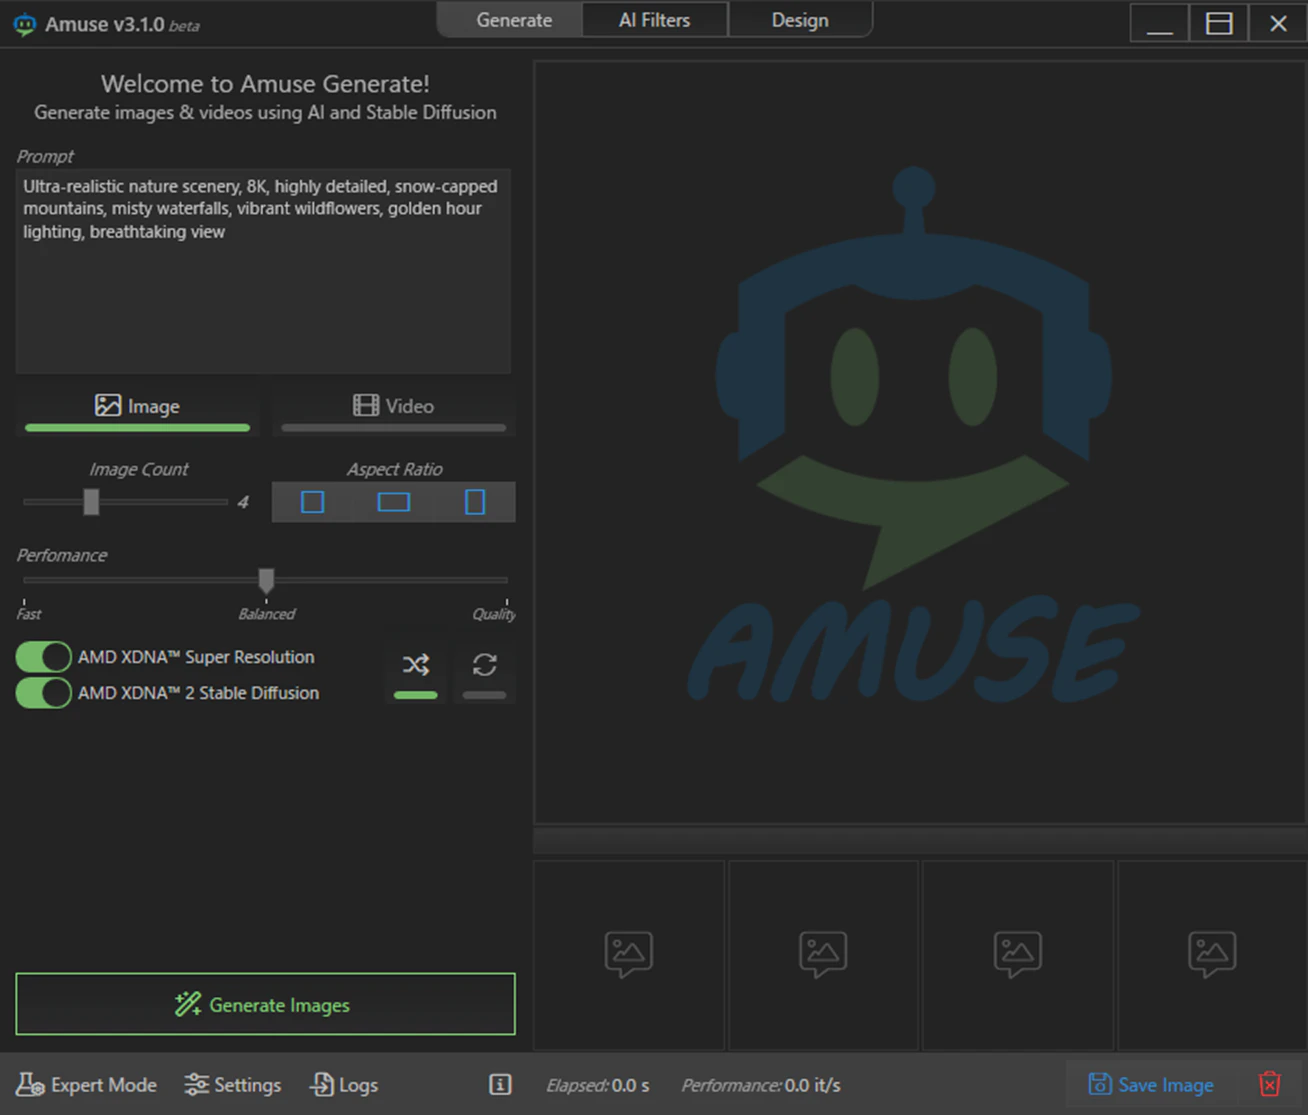Select the Video generation mode tab
Screen dimensions: 1308x1115
(x=394, y=407)
